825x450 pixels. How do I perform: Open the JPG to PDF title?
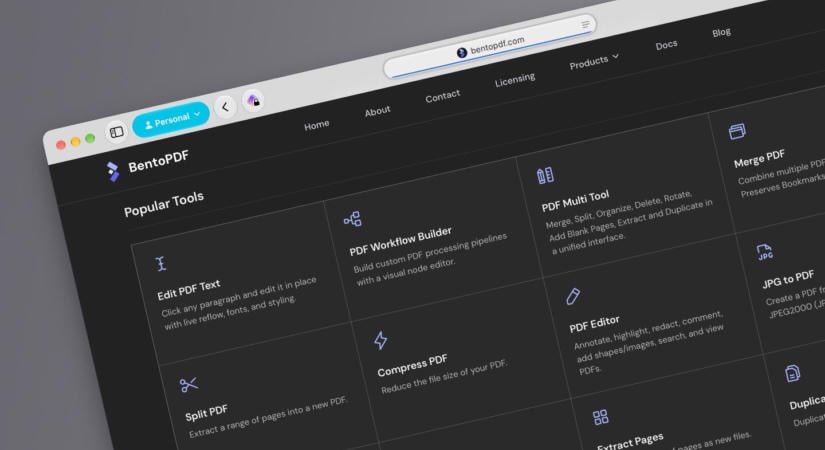pos(788,279)
